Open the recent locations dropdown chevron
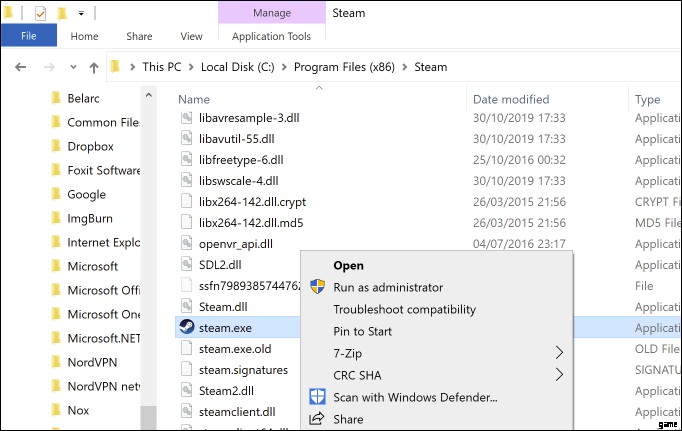 [71, 68]
